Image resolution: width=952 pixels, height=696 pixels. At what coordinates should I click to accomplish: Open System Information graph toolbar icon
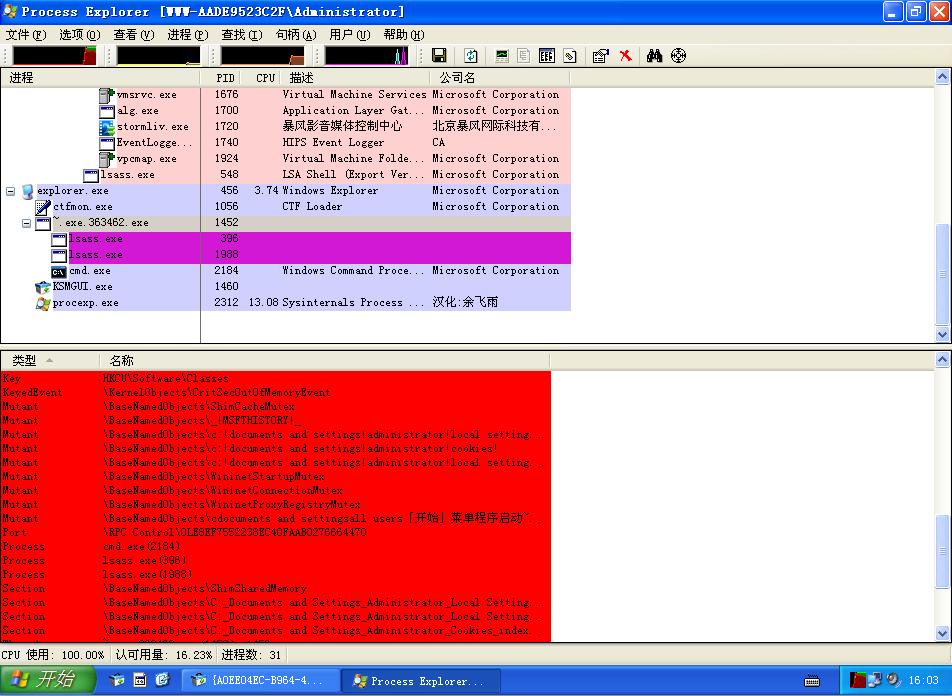(502, 56)
